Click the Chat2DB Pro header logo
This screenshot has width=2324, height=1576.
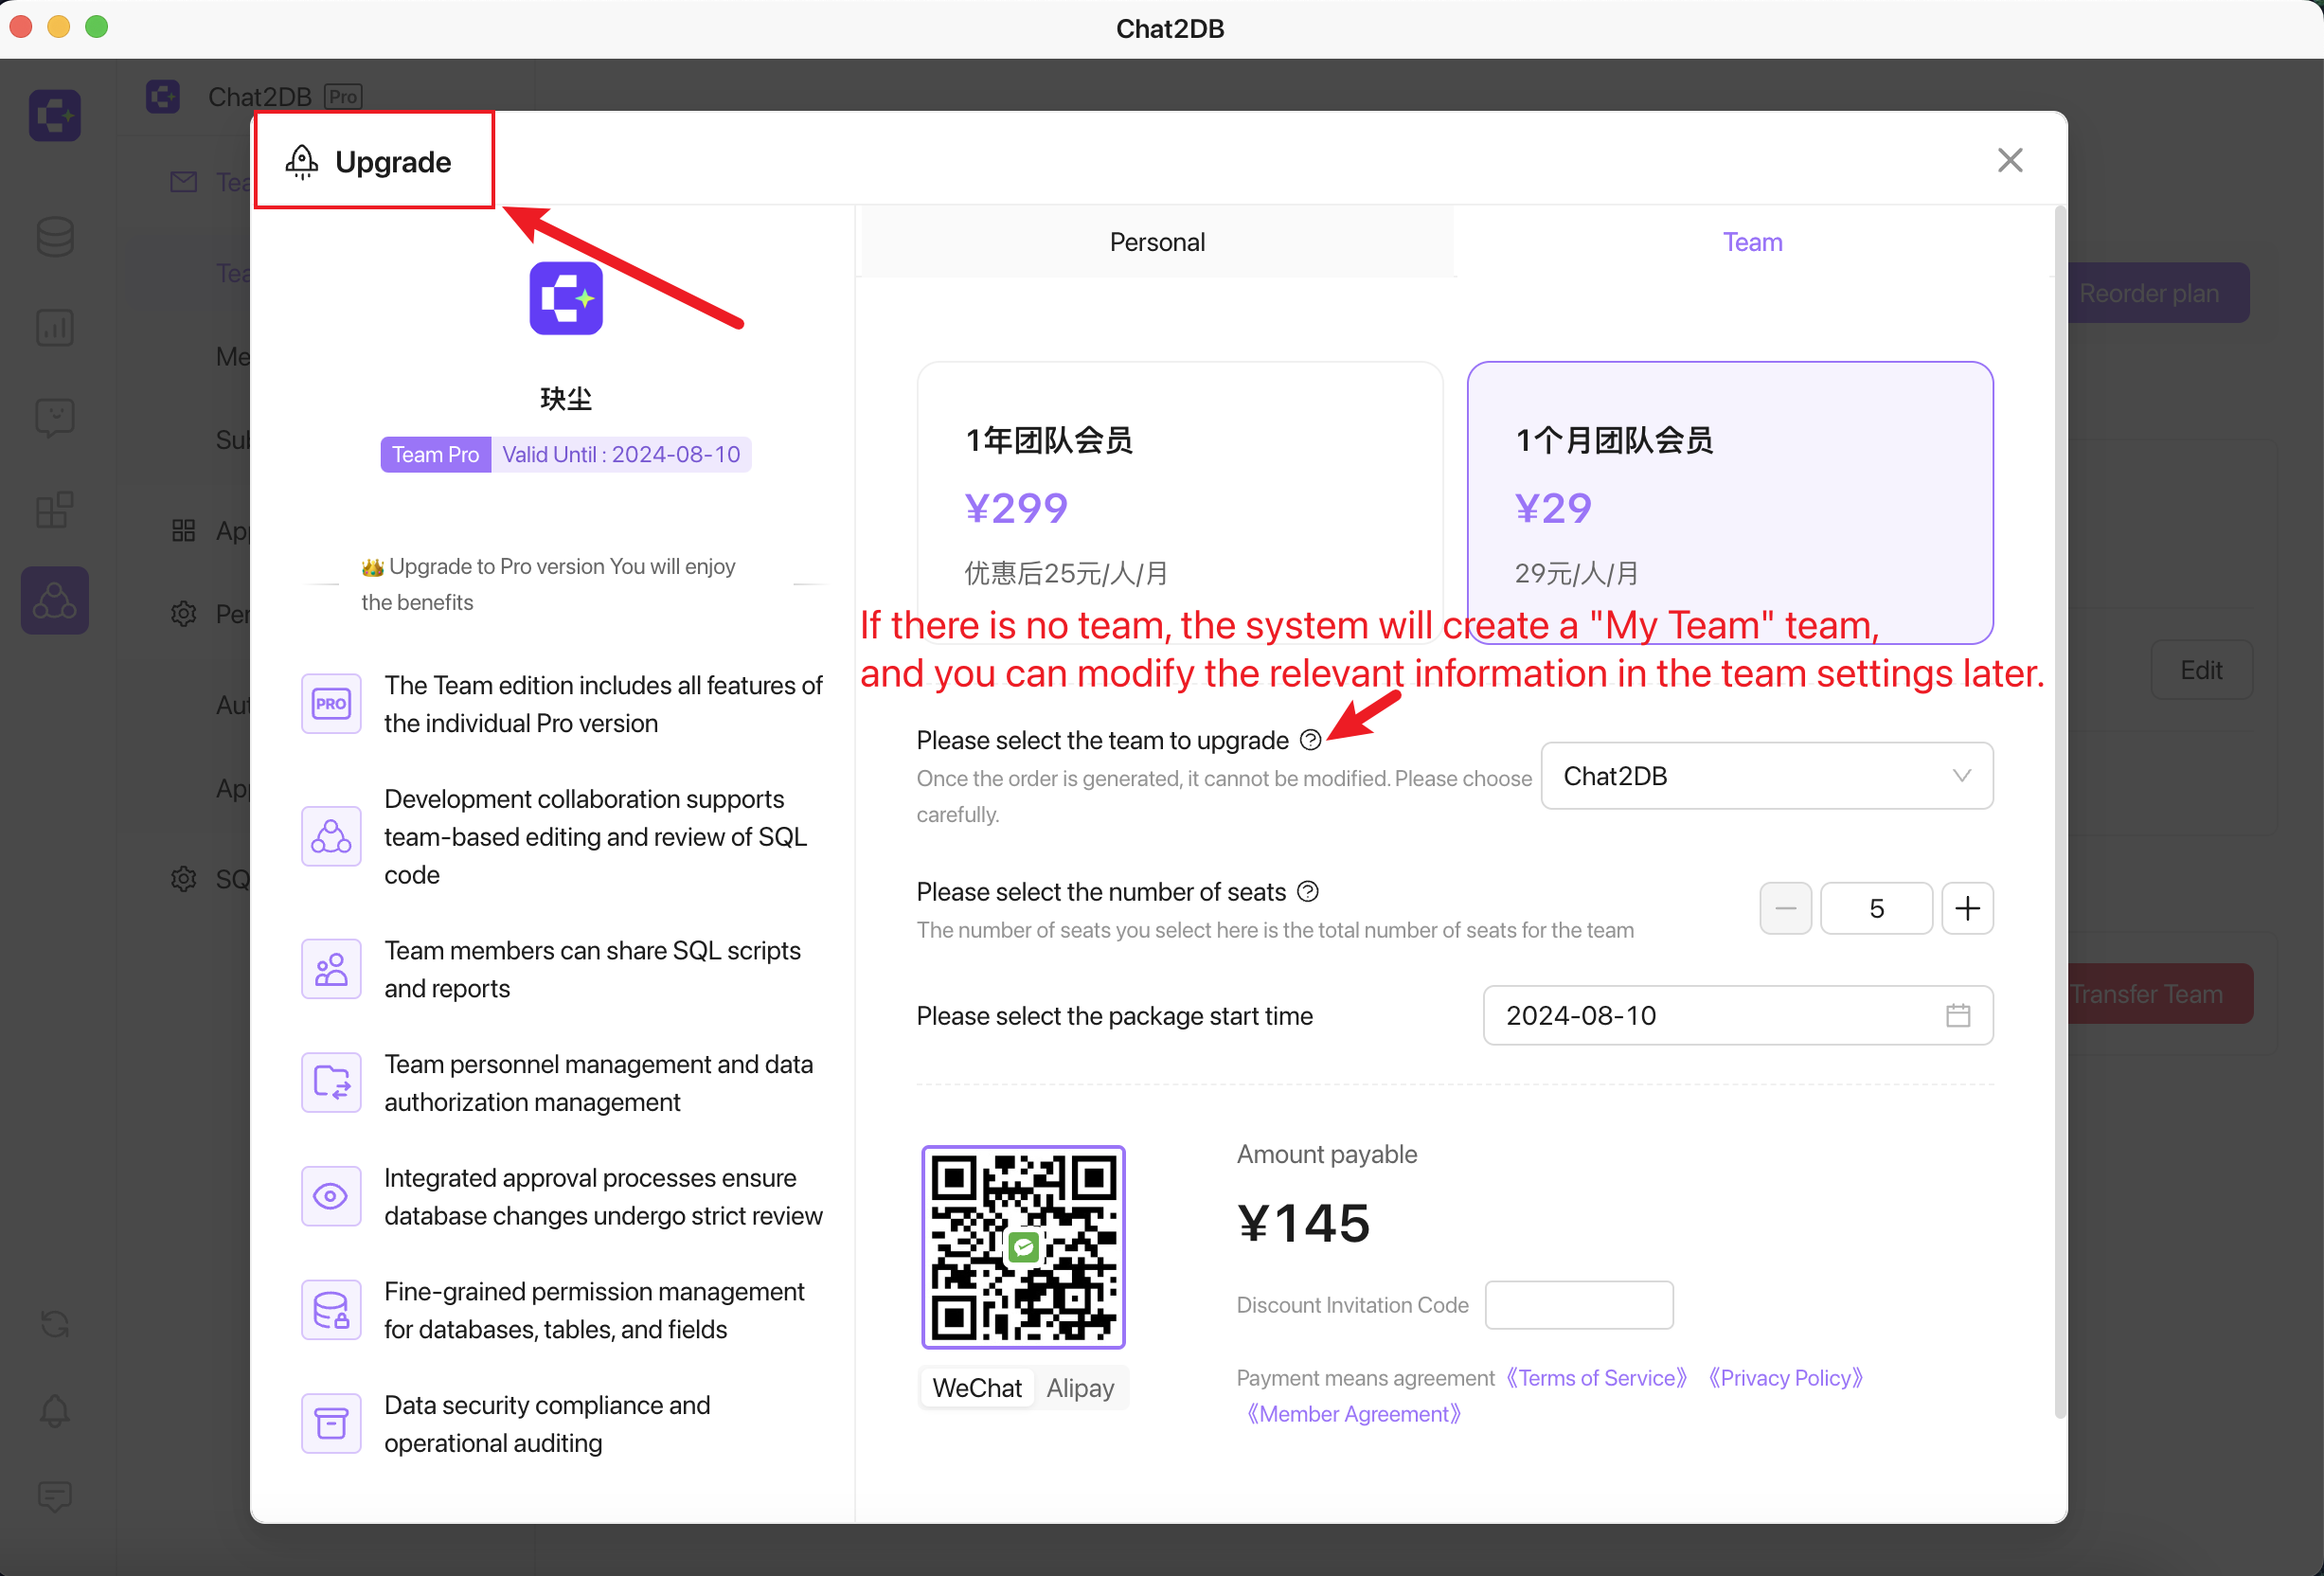[x=163, y=96]
